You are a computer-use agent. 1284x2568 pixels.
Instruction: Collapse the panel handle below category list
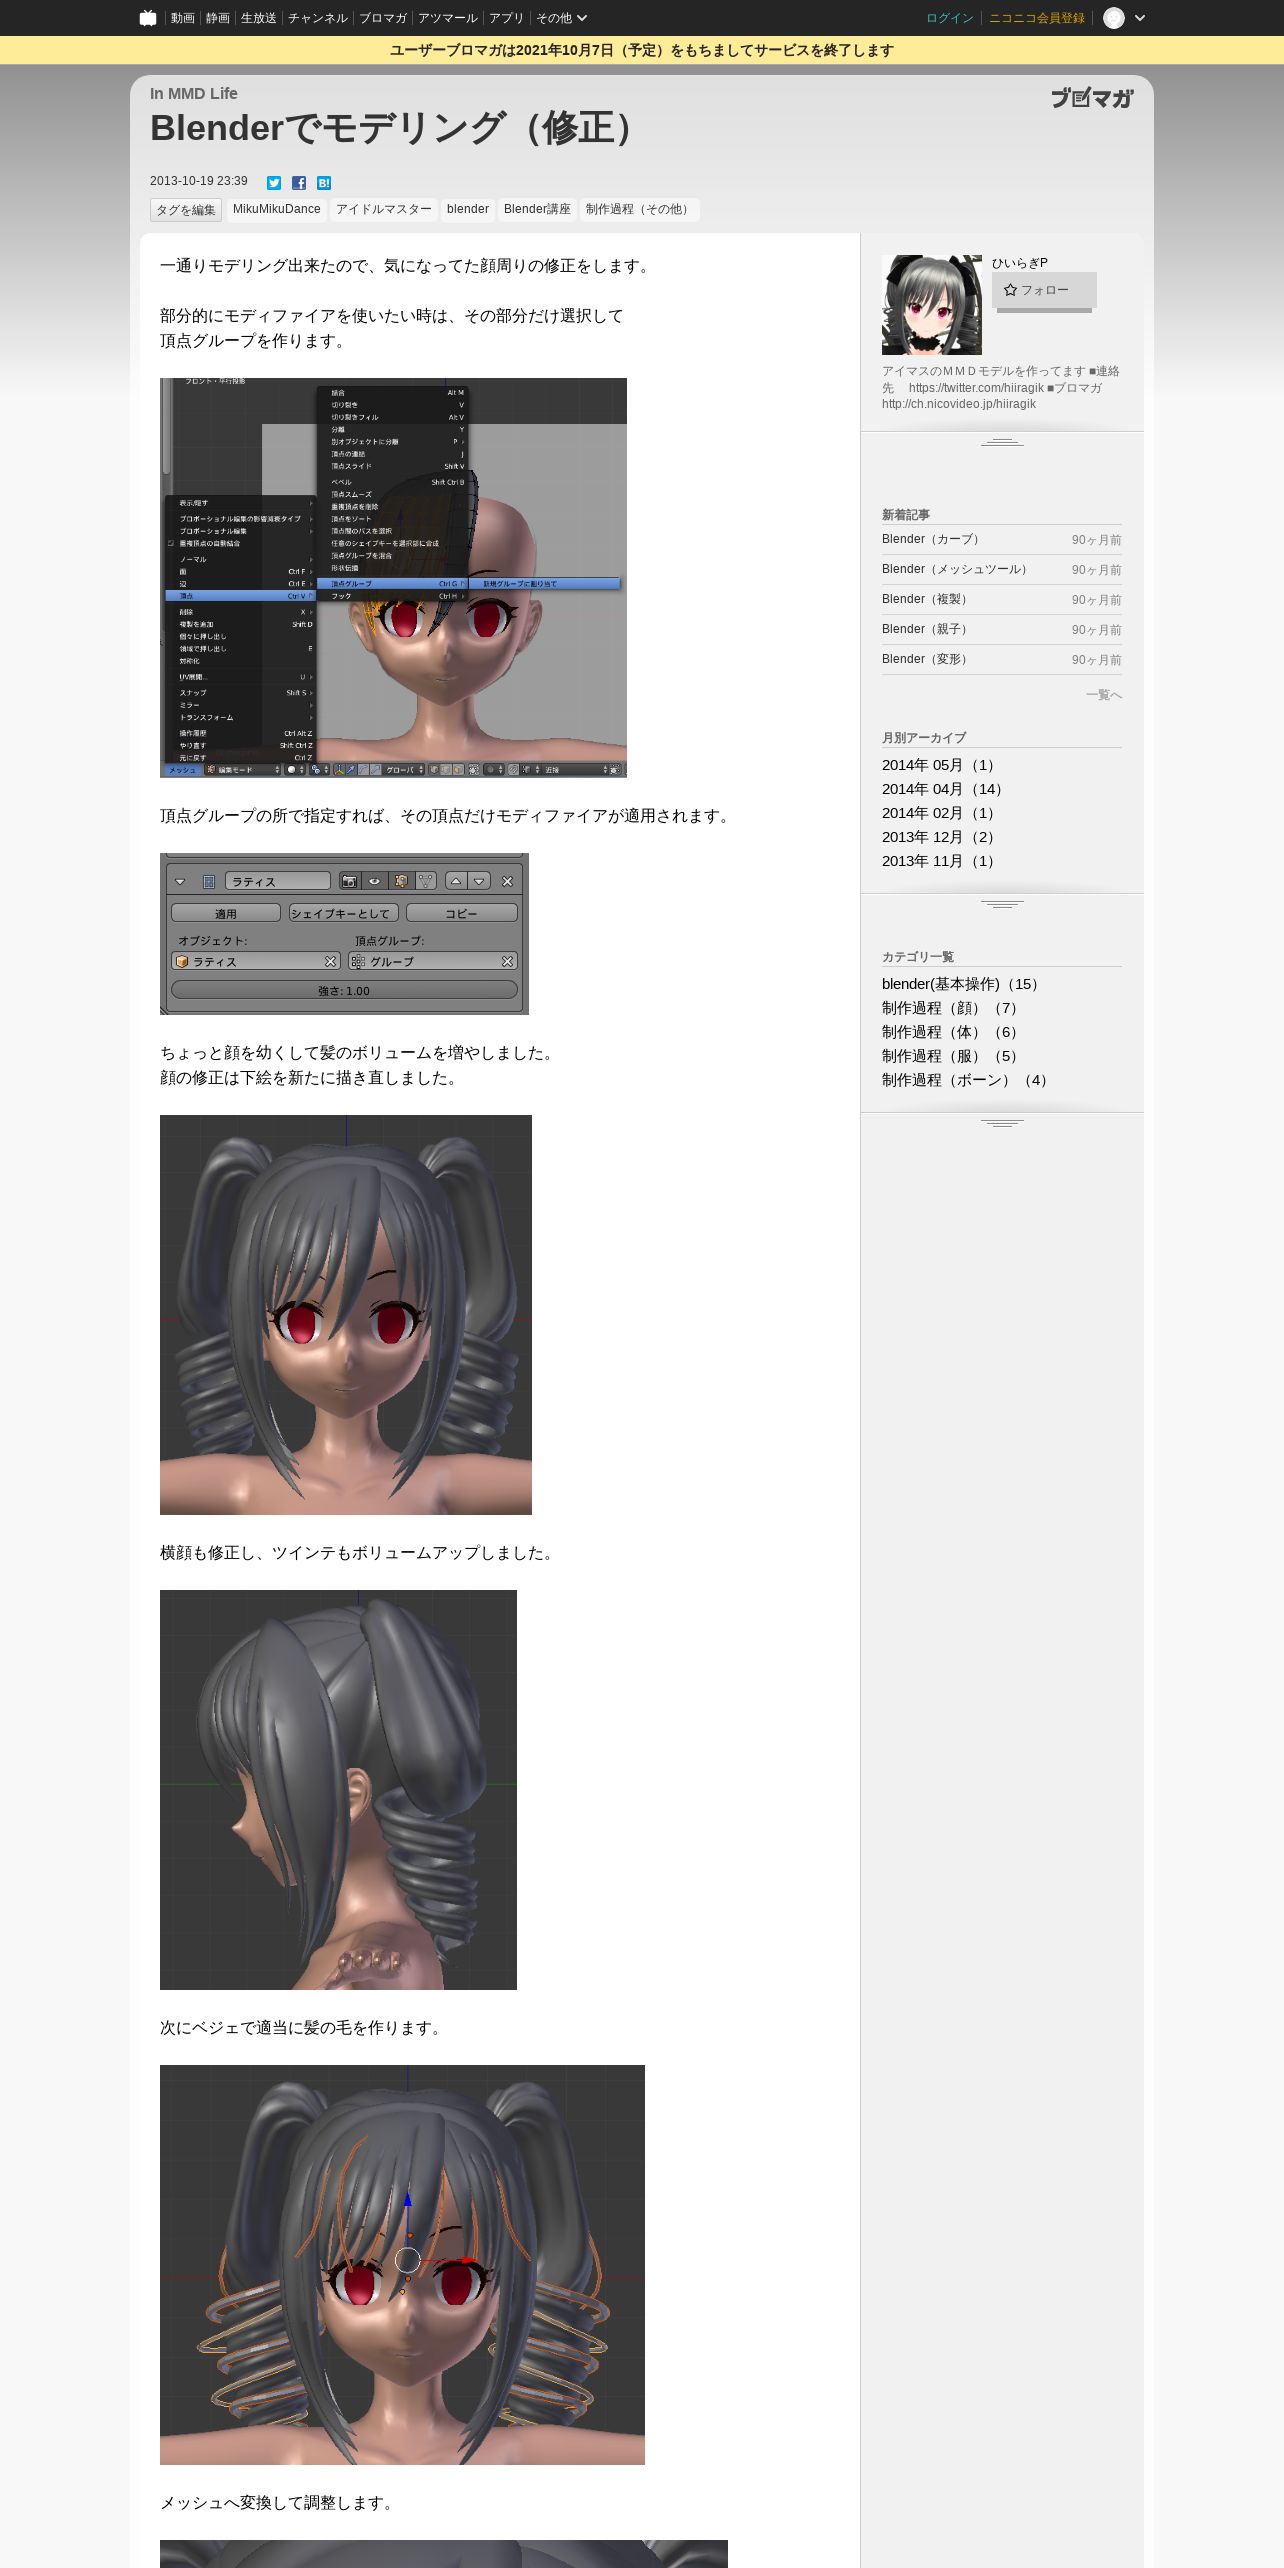[x=1002, y=1123]
